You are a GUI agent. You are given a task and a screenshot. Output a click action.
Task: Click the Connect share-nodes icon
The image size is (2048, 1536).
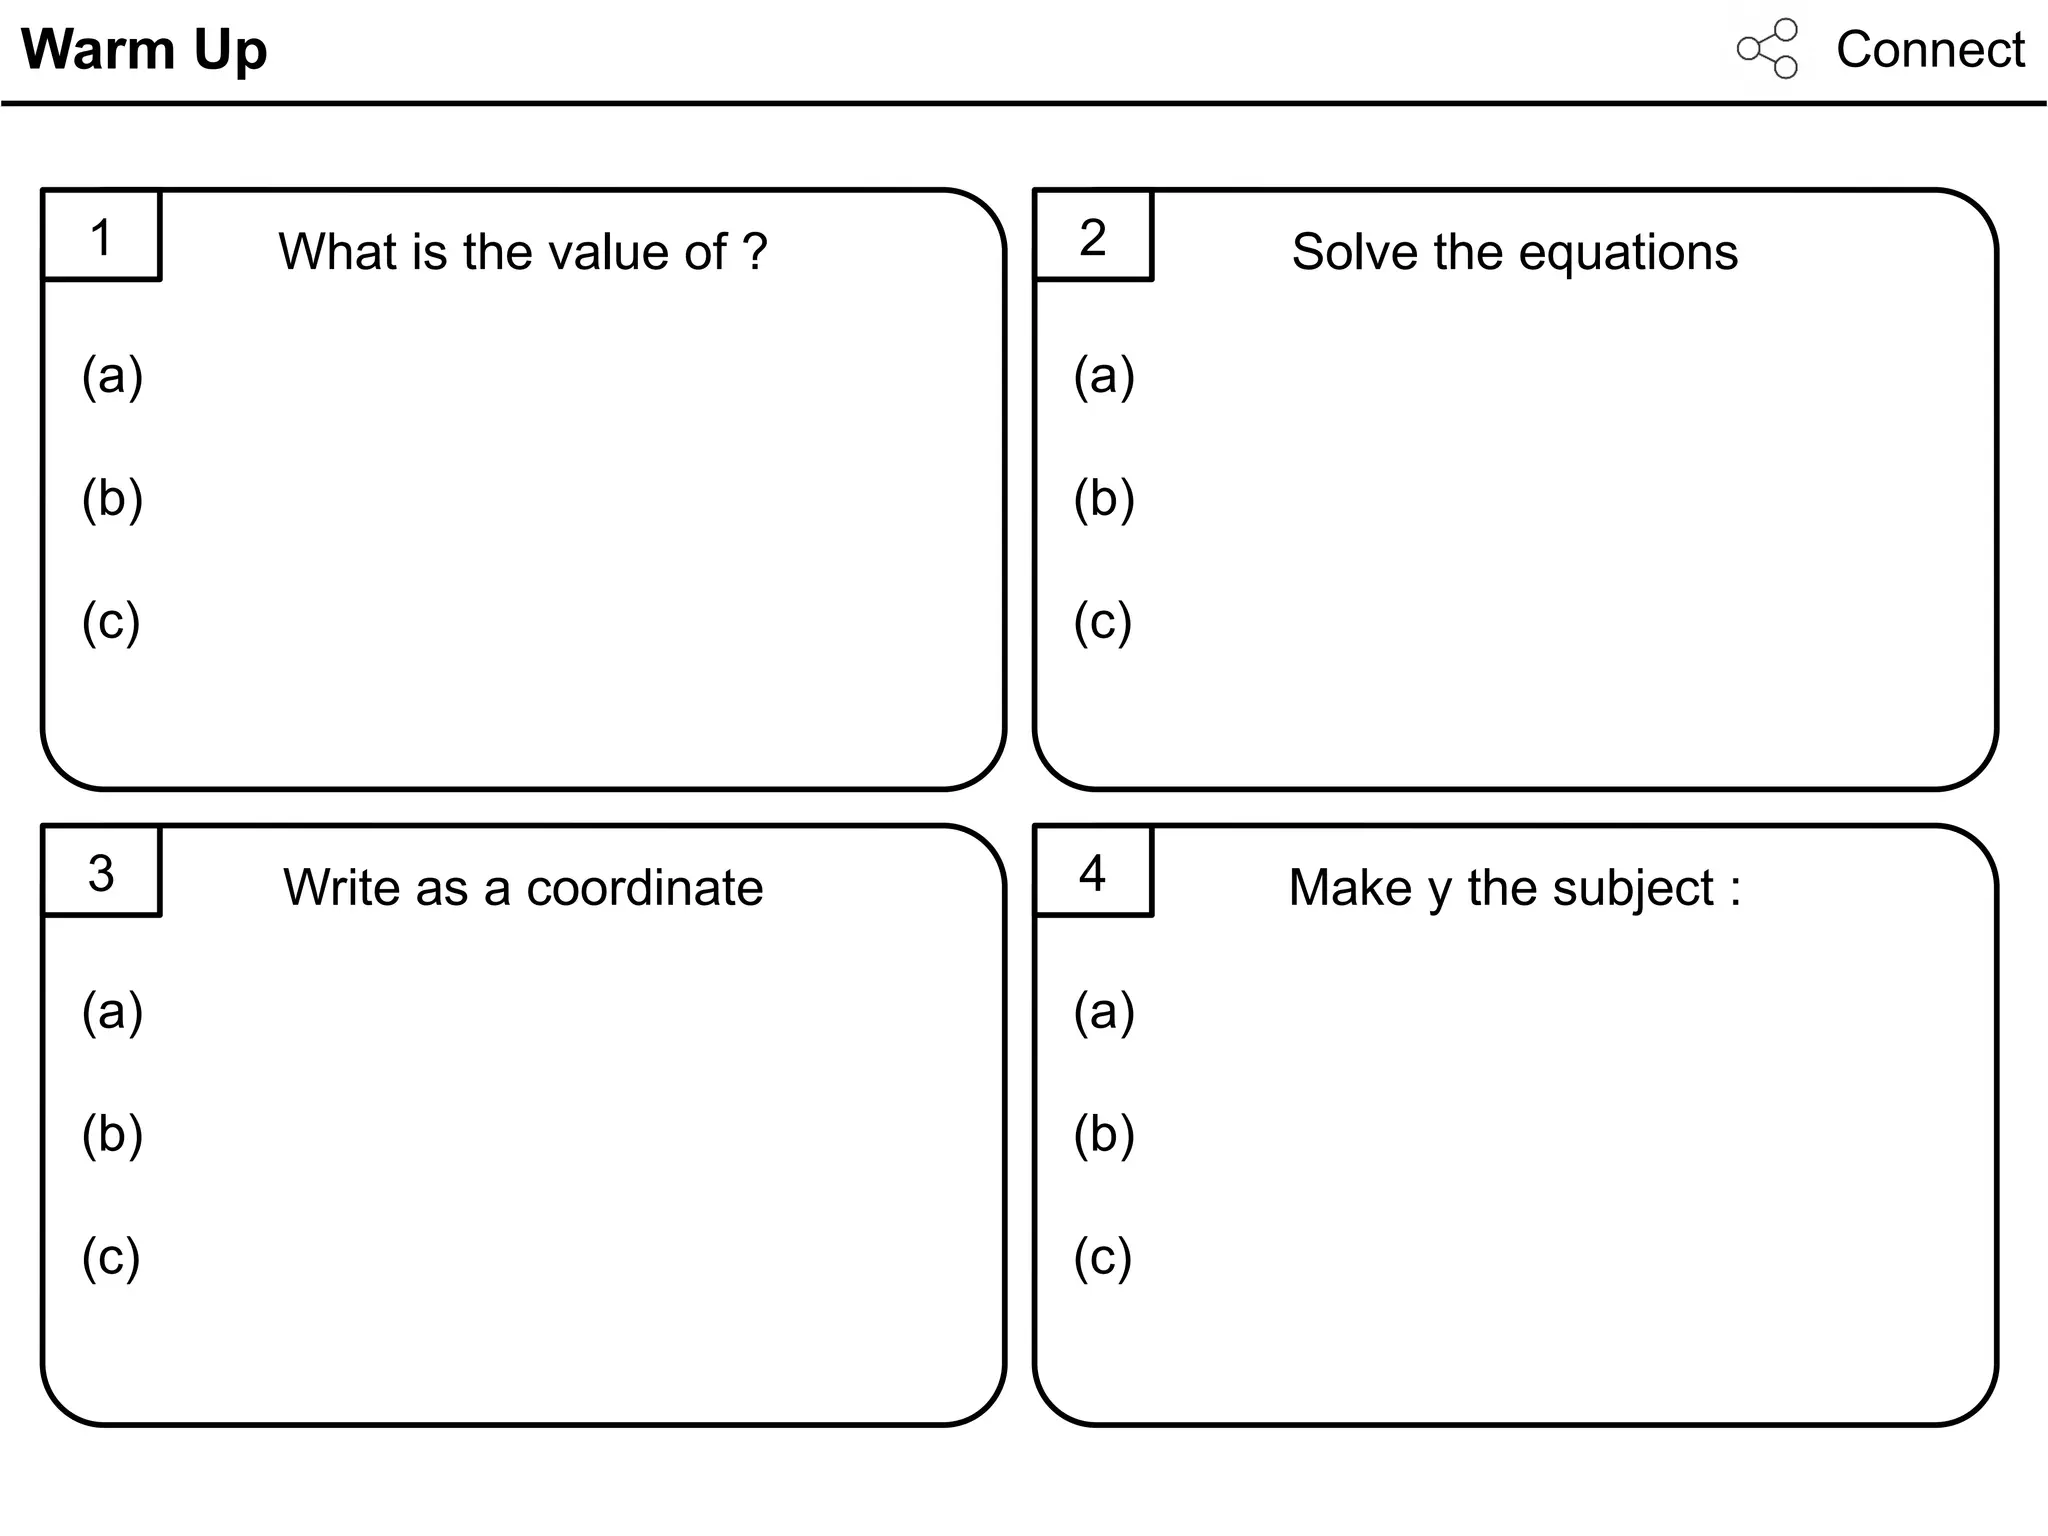1767,48
